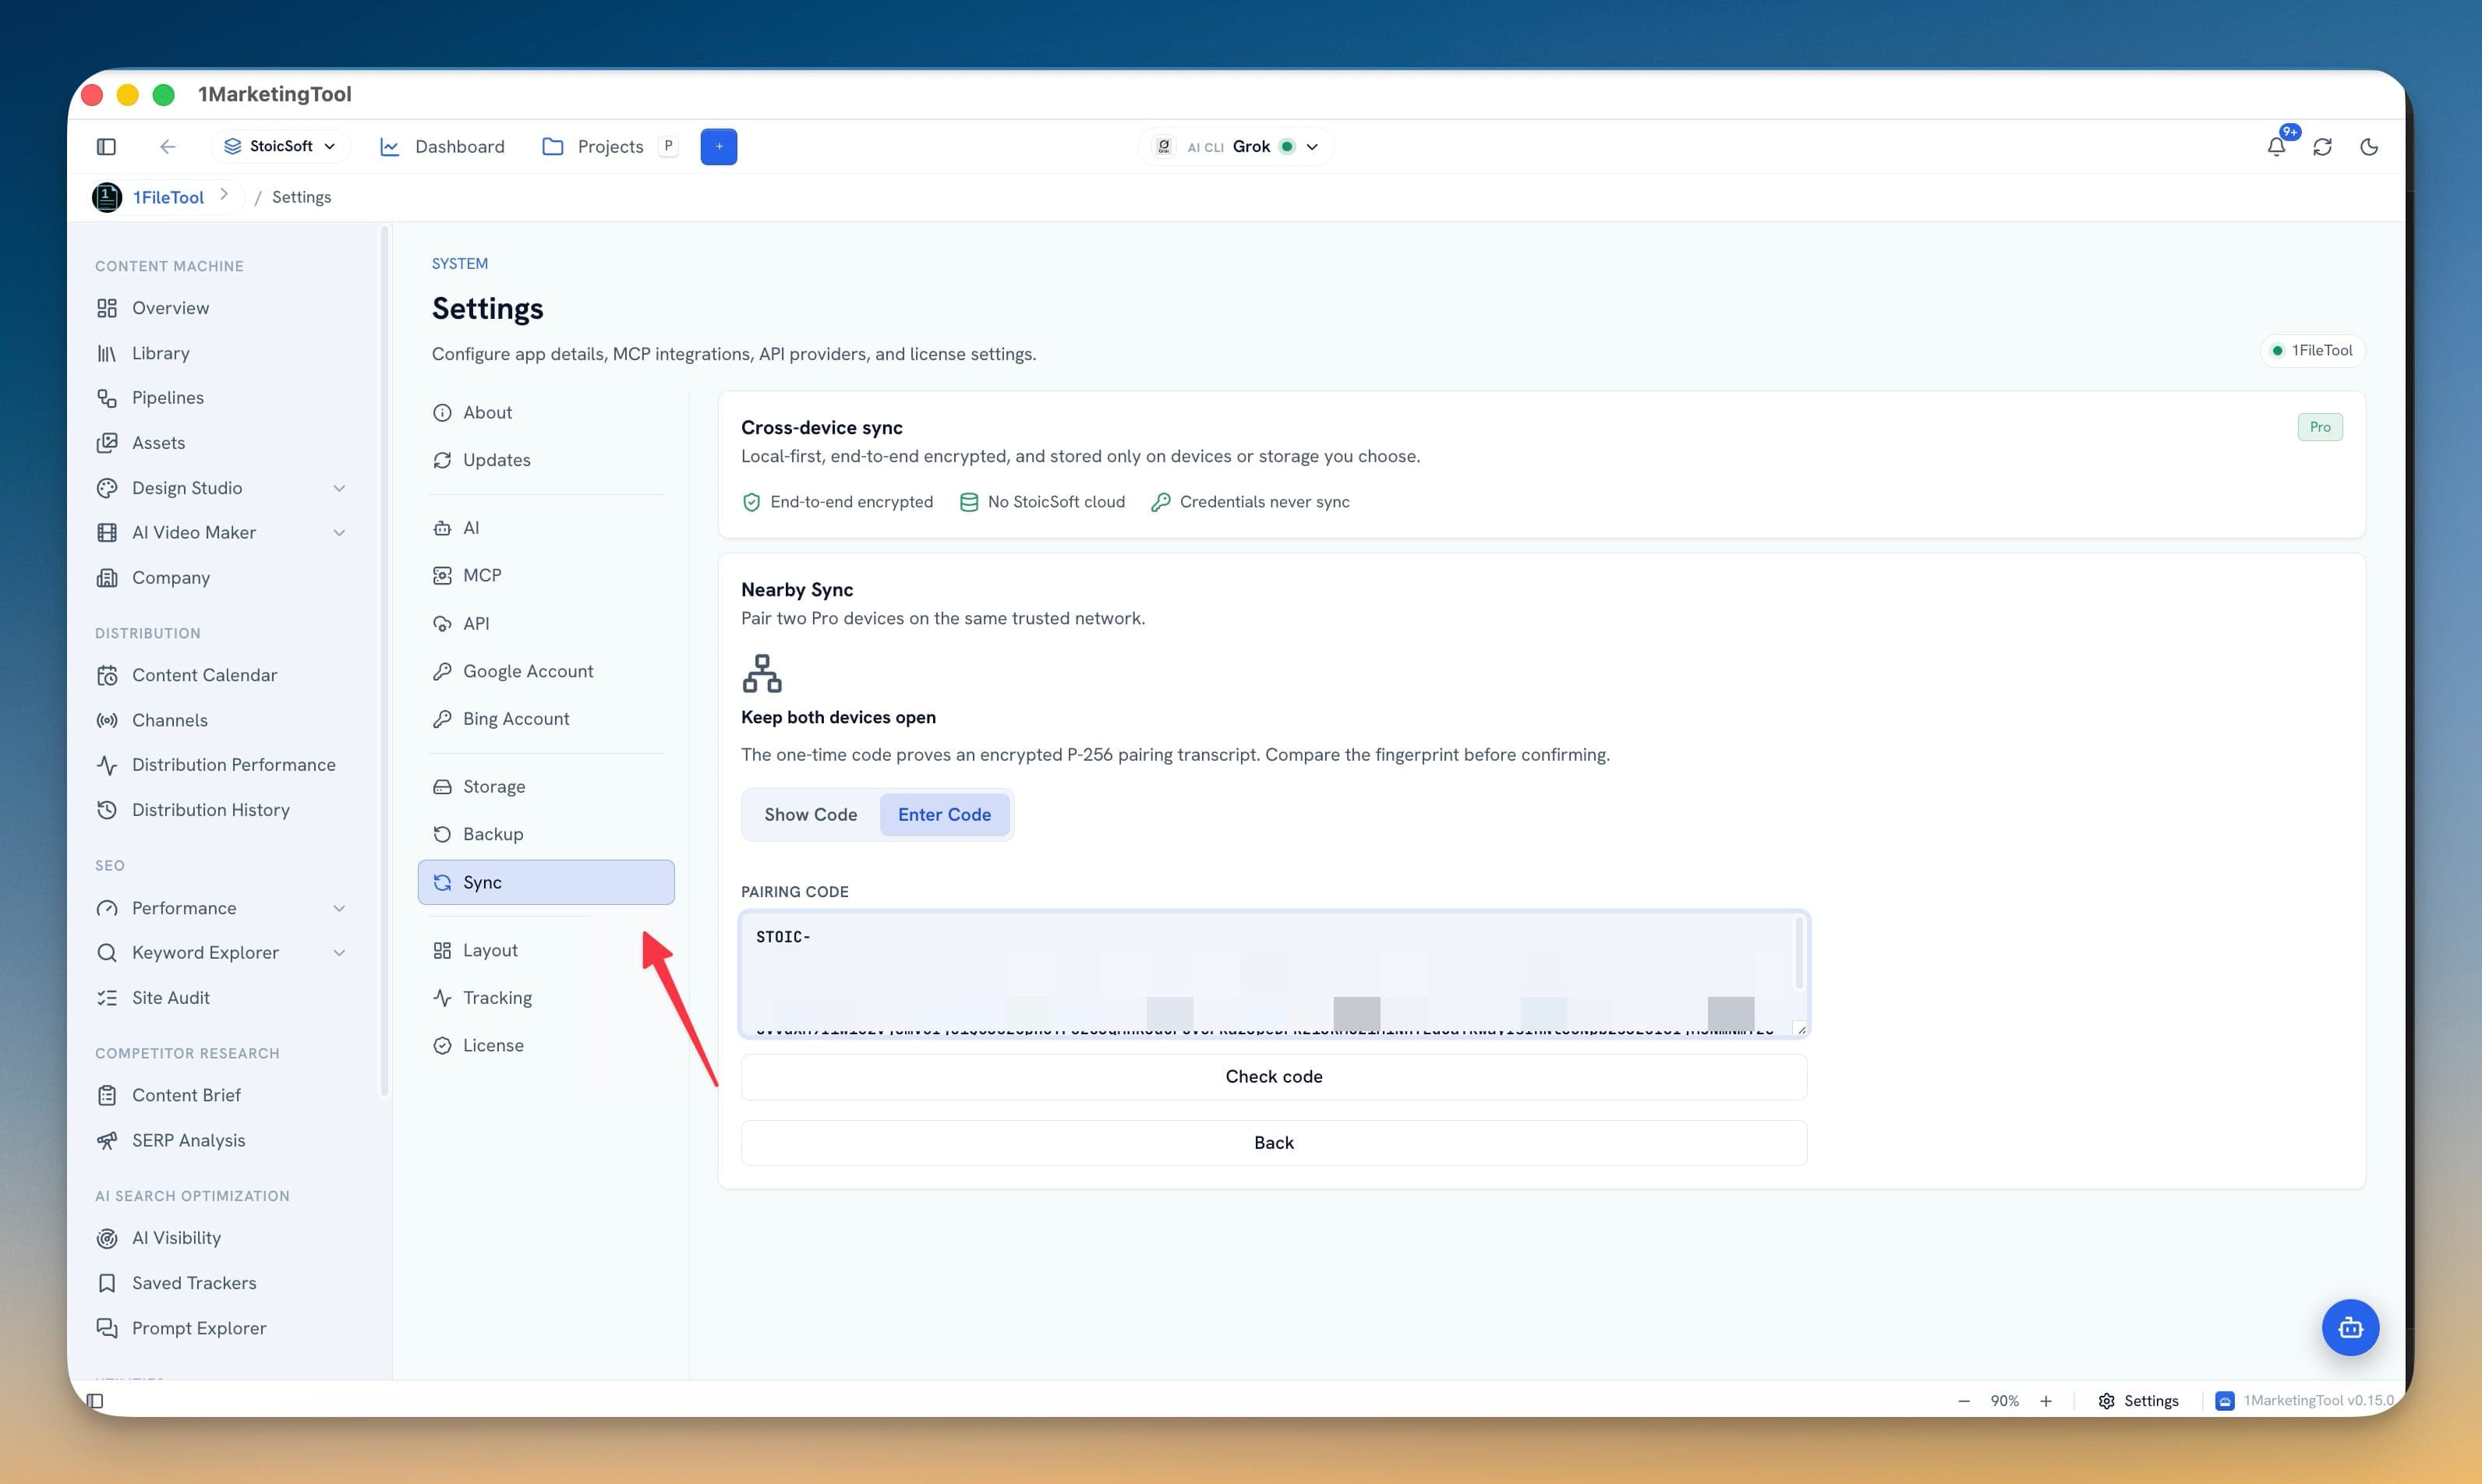The width and height of the screenshot is (2482, 1484).
Task: Open Settings in the status bar
Action: [x=2138, y=1400]
